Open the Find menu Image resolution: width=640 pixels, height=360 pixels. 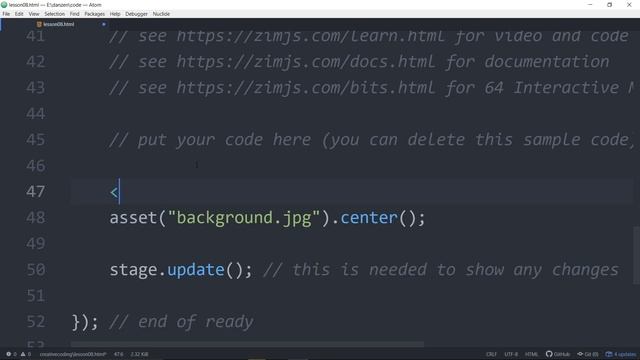pos(74,14)
